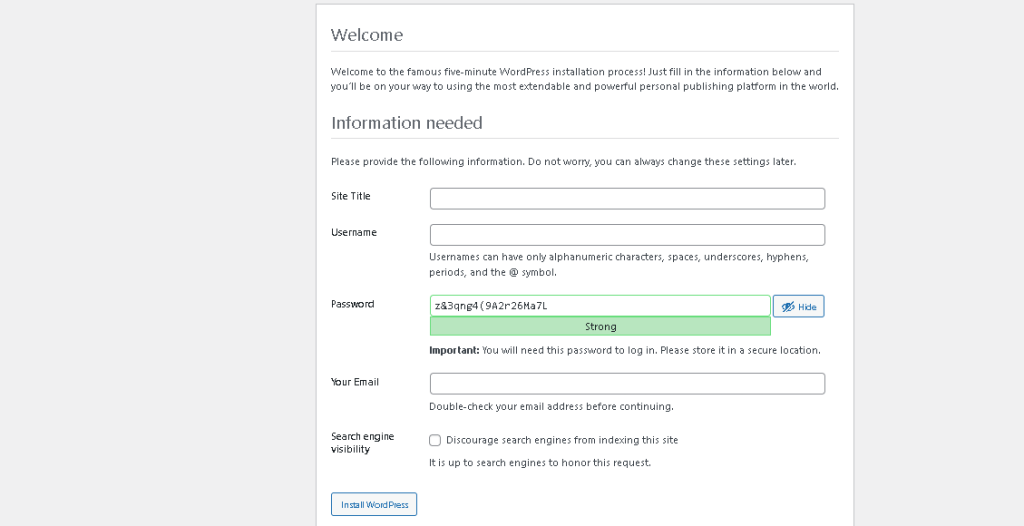Screen dimensions: 1024x526
Task: Click the Welcome heading text
Action: (366, 35)
